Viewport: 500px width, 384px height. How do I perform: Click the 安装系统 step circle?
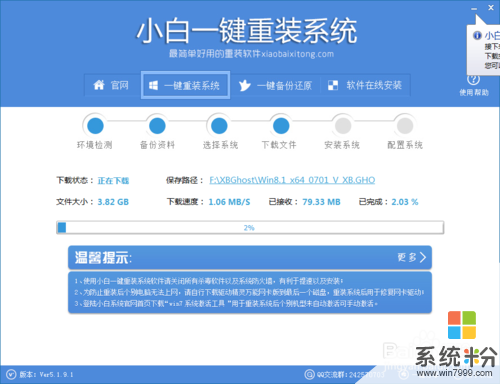coord(343,126)
